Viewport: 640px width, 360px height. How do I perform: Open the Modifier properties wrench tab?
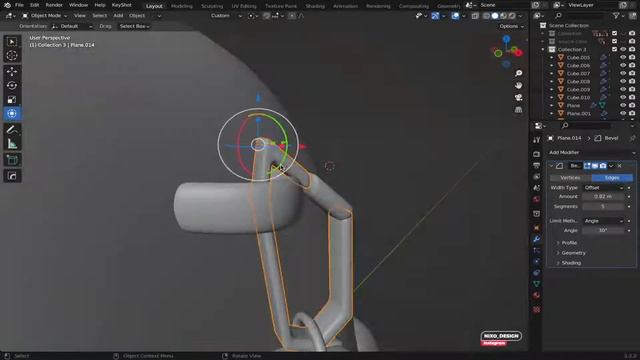click(537, 239)
